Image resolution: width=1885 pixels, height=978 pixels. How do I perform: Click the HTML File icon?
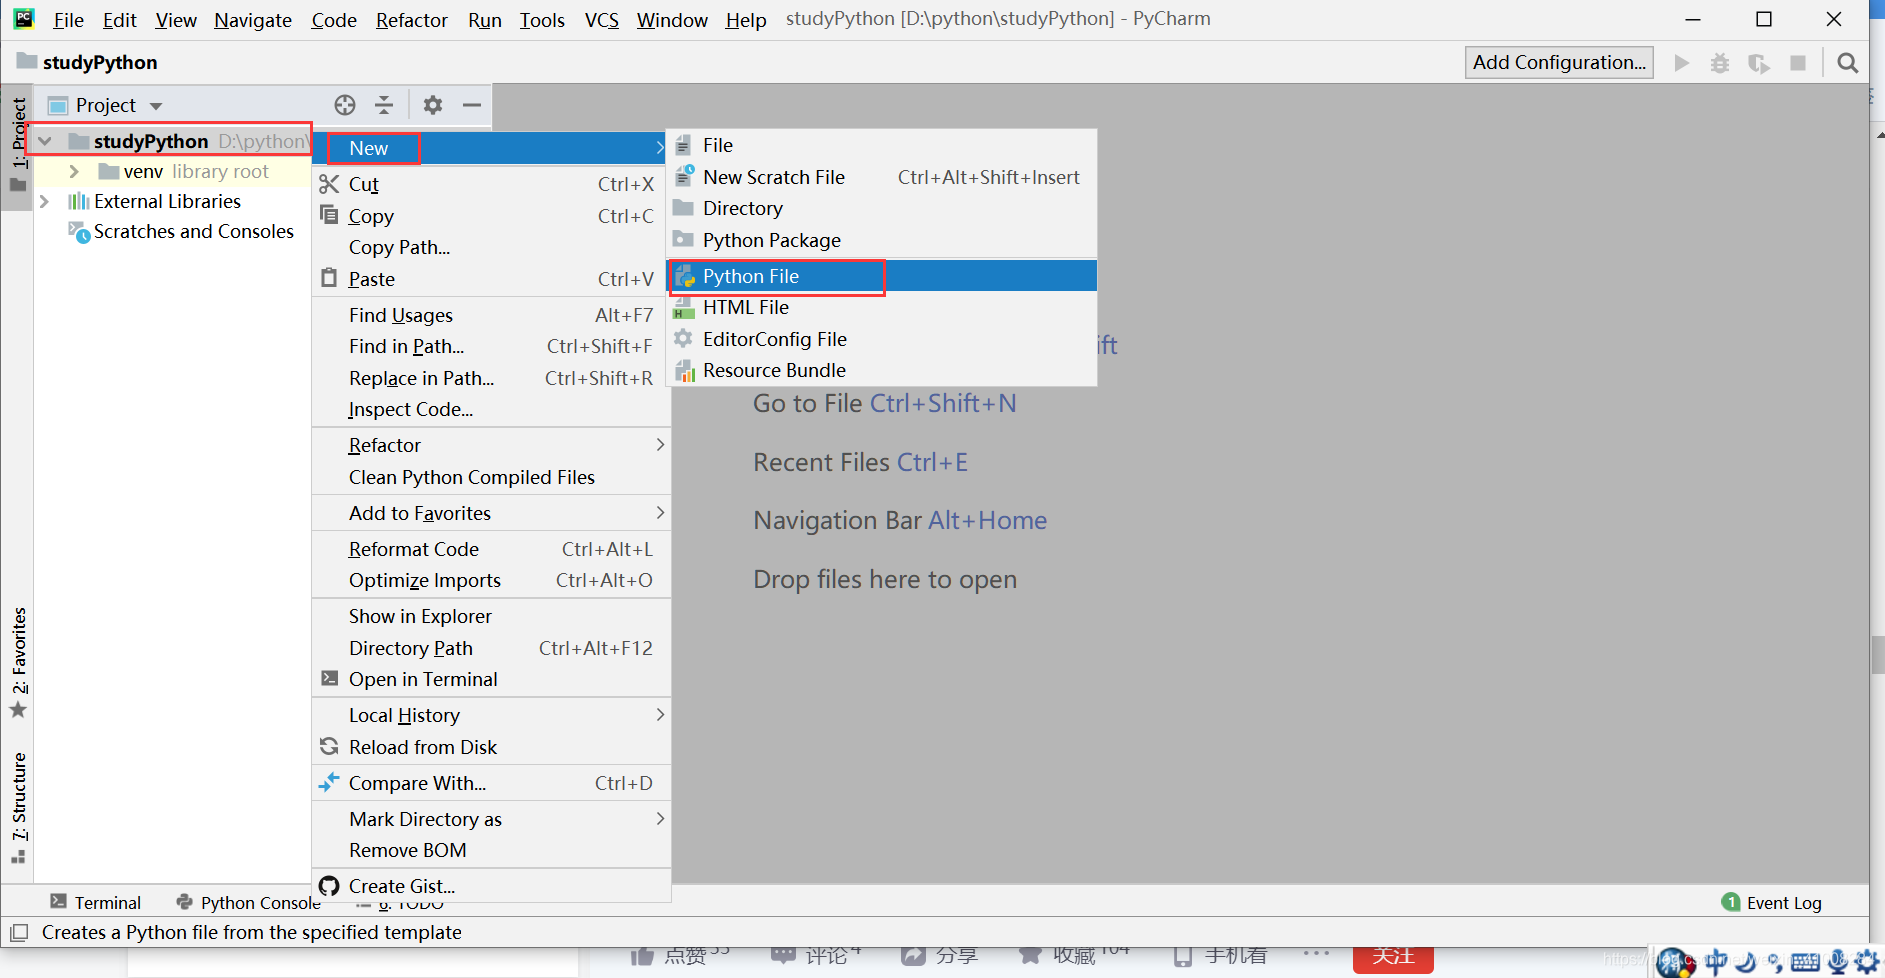[x=684, y=307]
